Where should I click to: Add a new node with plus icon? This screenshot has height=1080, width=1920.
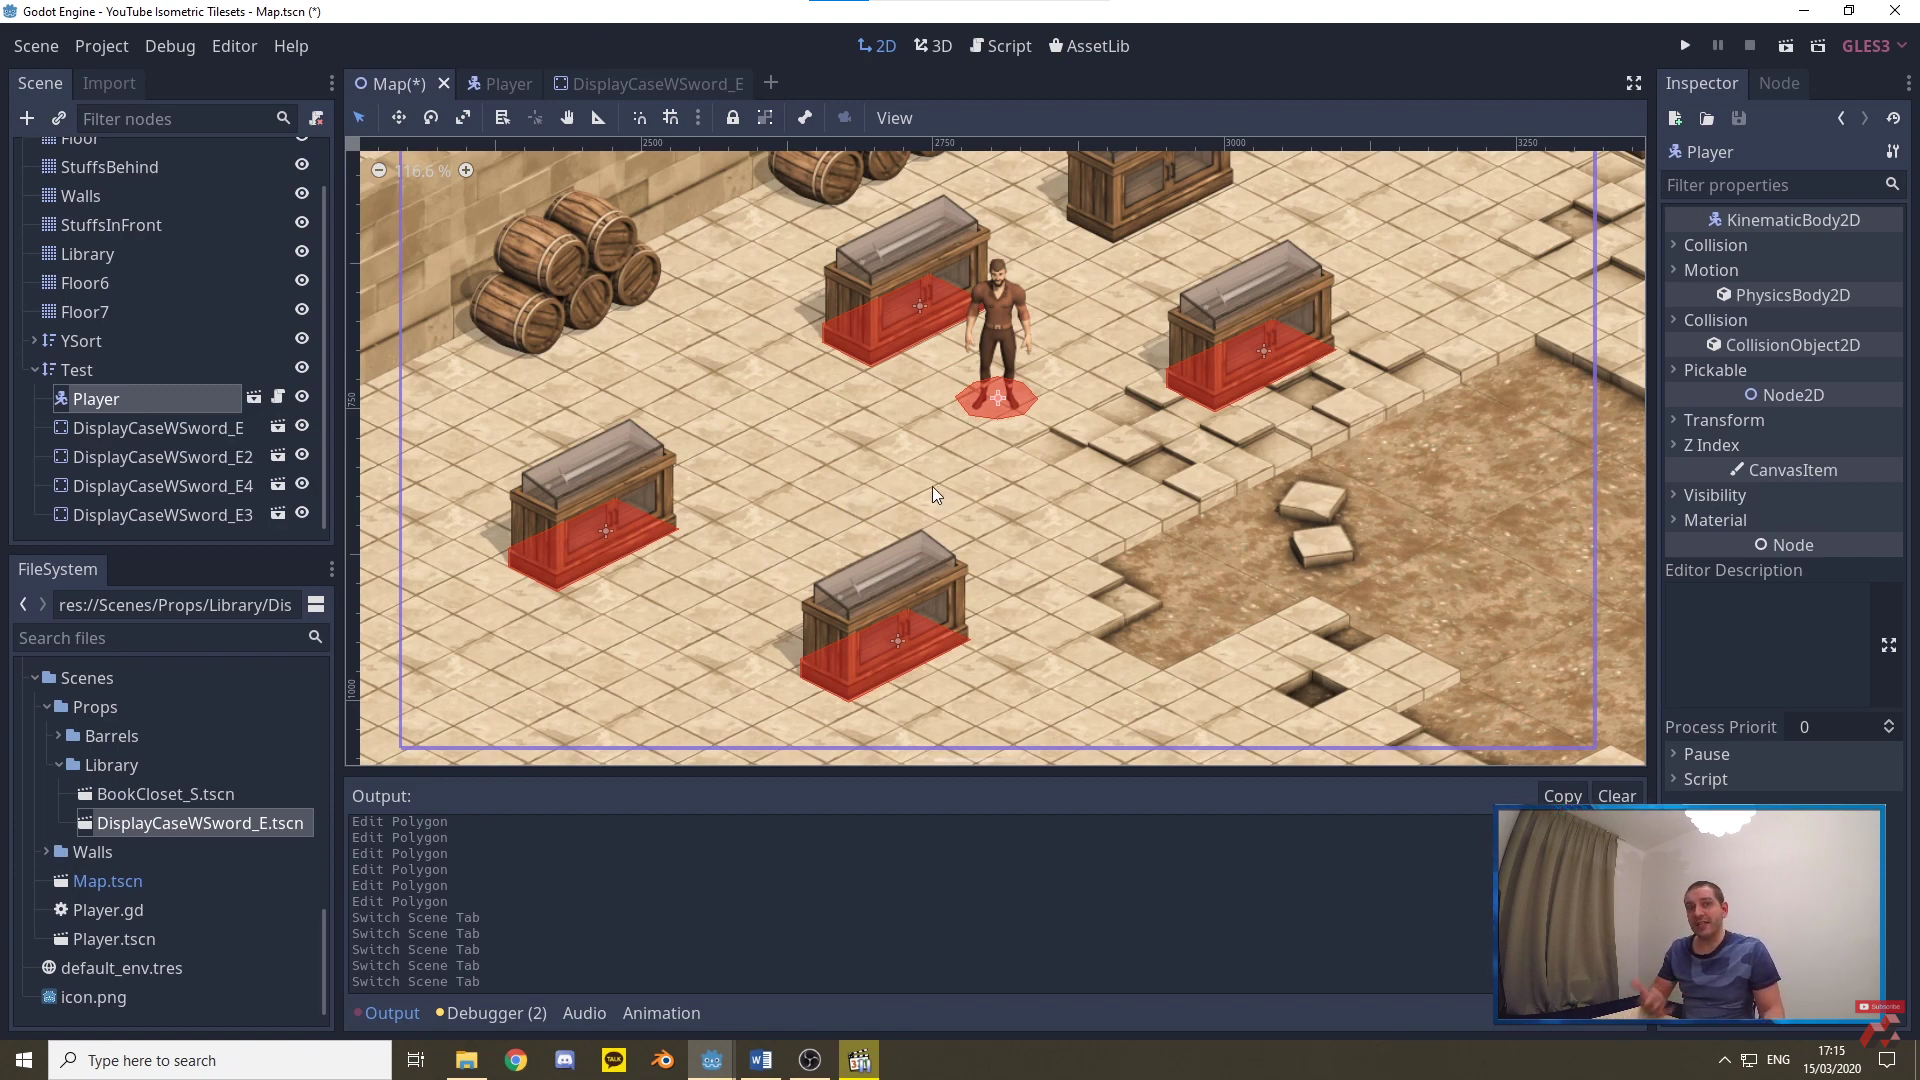click(x=27, y=119)
